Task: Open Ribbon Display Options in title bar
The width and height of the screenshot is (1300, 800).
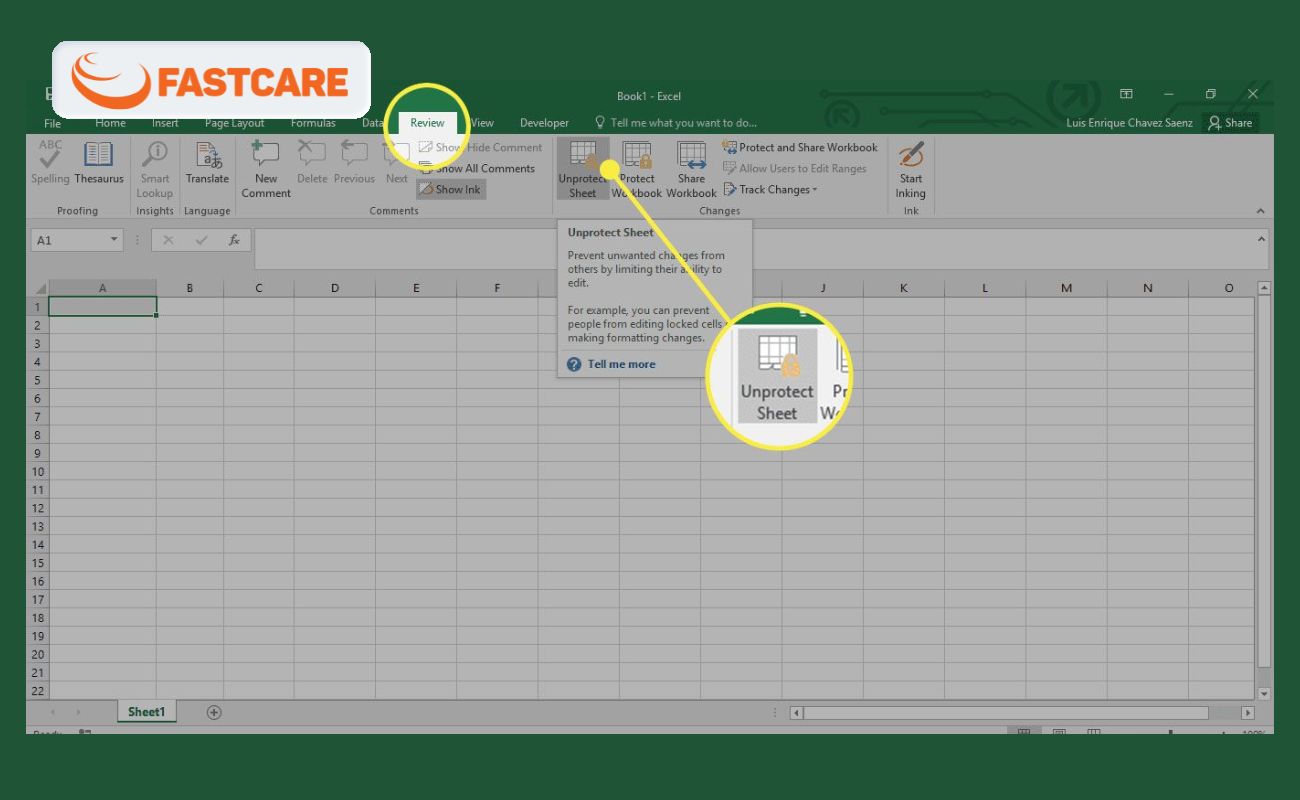Action: click(x=1126, y=94)
